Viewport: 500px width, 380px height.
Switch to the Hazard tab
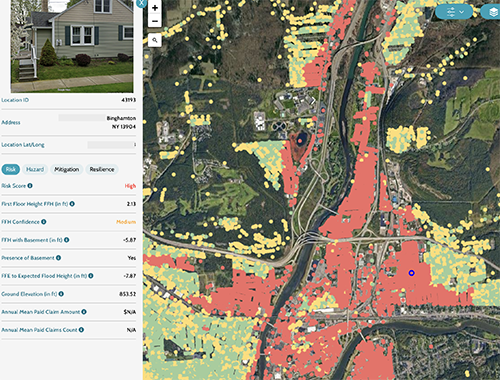click(x=35, y=169)
